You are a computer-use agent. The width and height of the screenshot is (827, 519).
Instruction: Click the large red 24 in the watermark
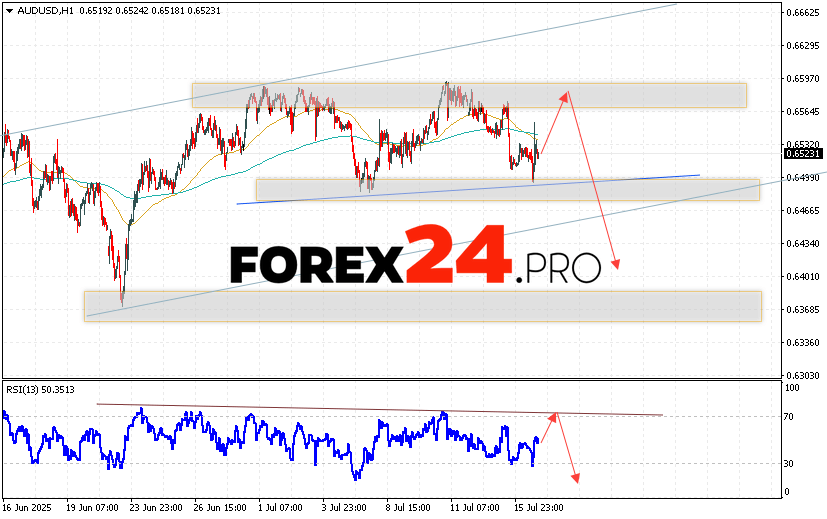click(x=458, y=255)
